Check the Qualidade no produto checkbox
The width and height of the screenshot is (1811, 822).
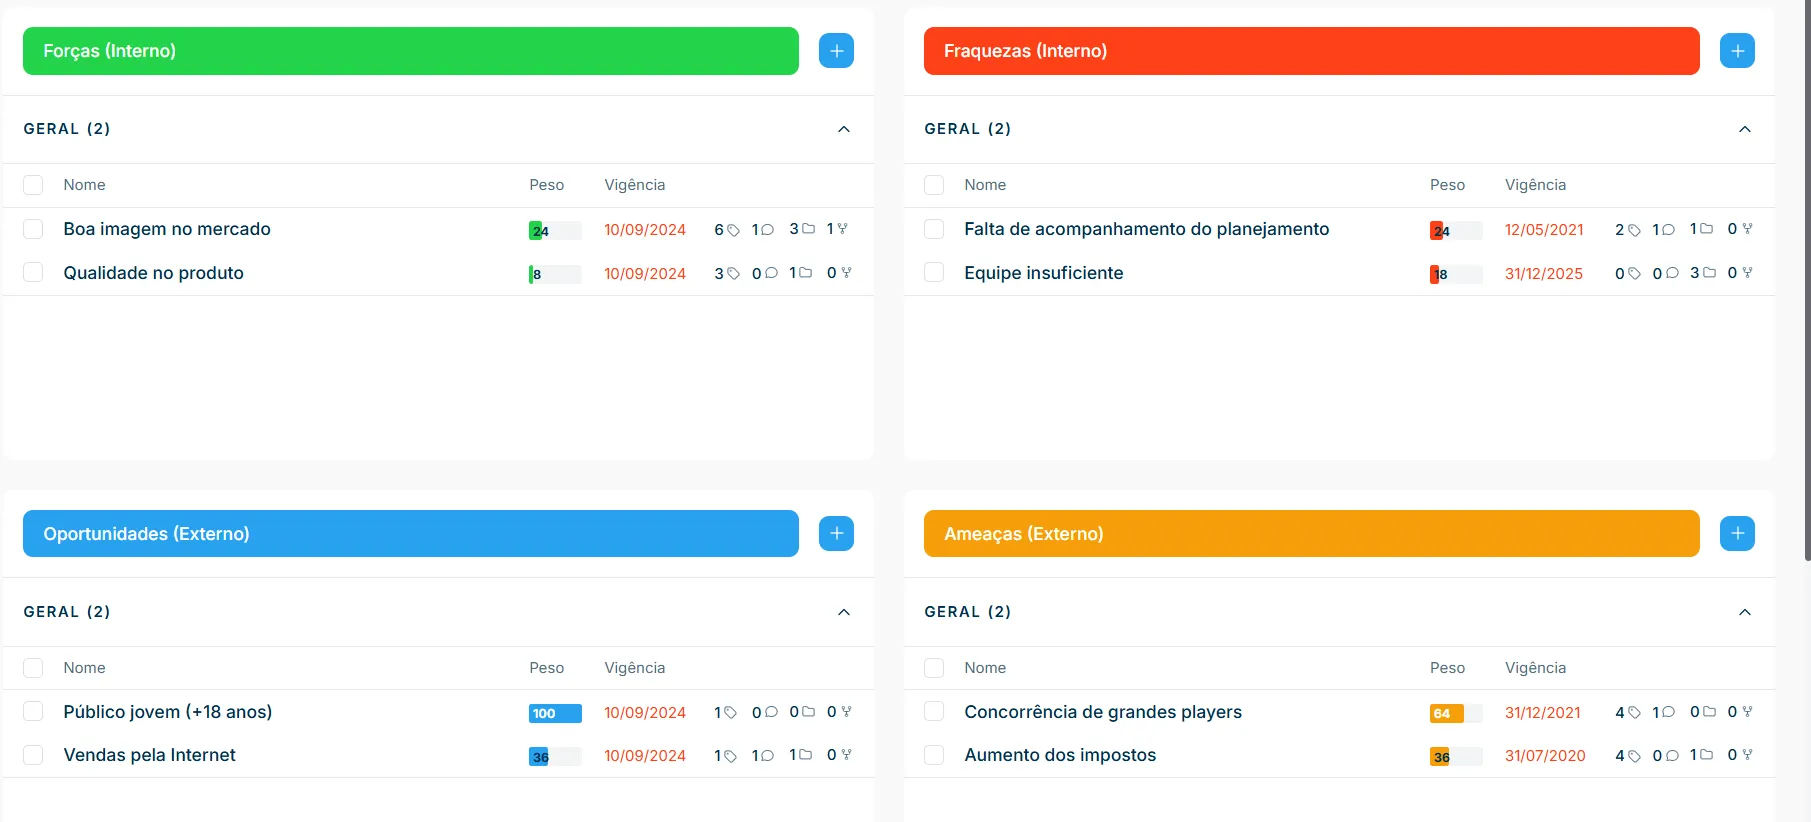click(x=33, y=273)
